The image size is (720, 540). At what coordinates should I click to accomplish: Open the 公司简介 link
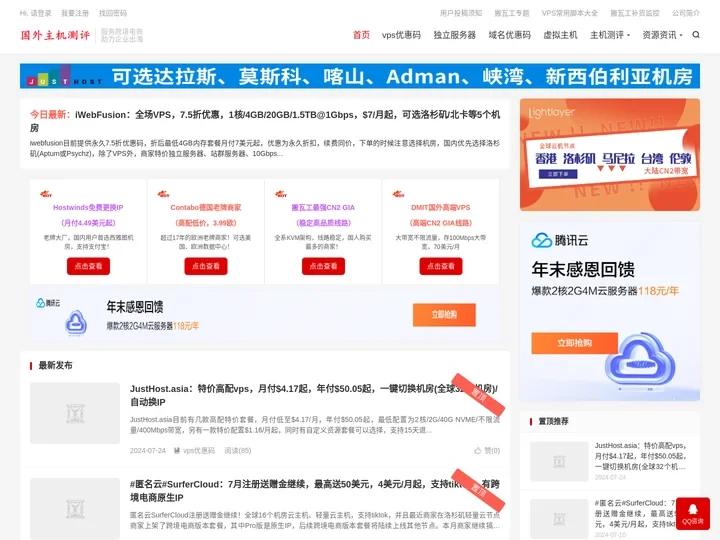686,13
